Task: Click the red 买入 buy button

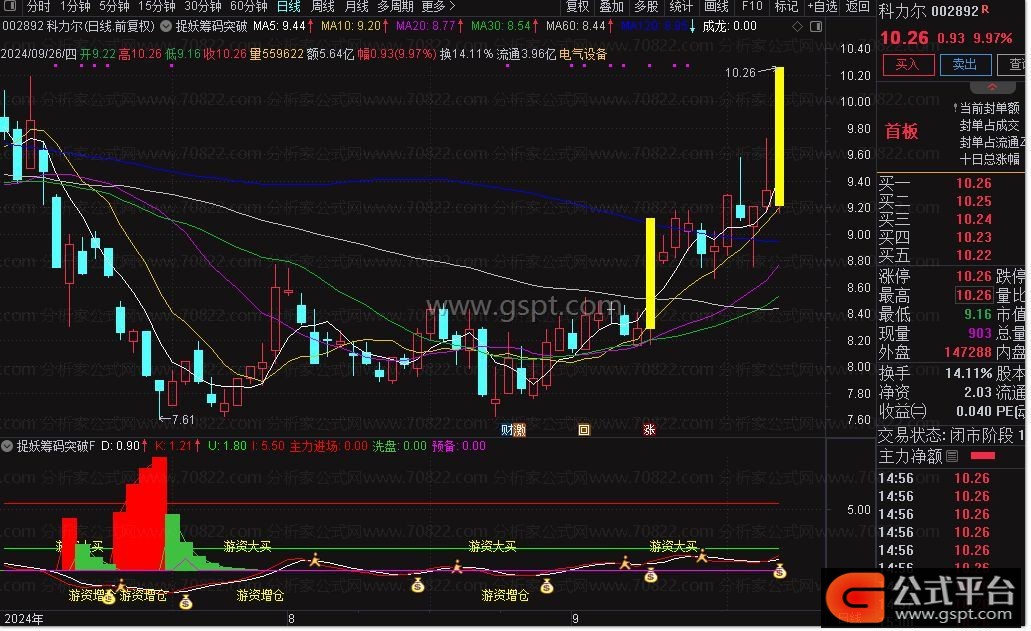Action: (908, 64)
